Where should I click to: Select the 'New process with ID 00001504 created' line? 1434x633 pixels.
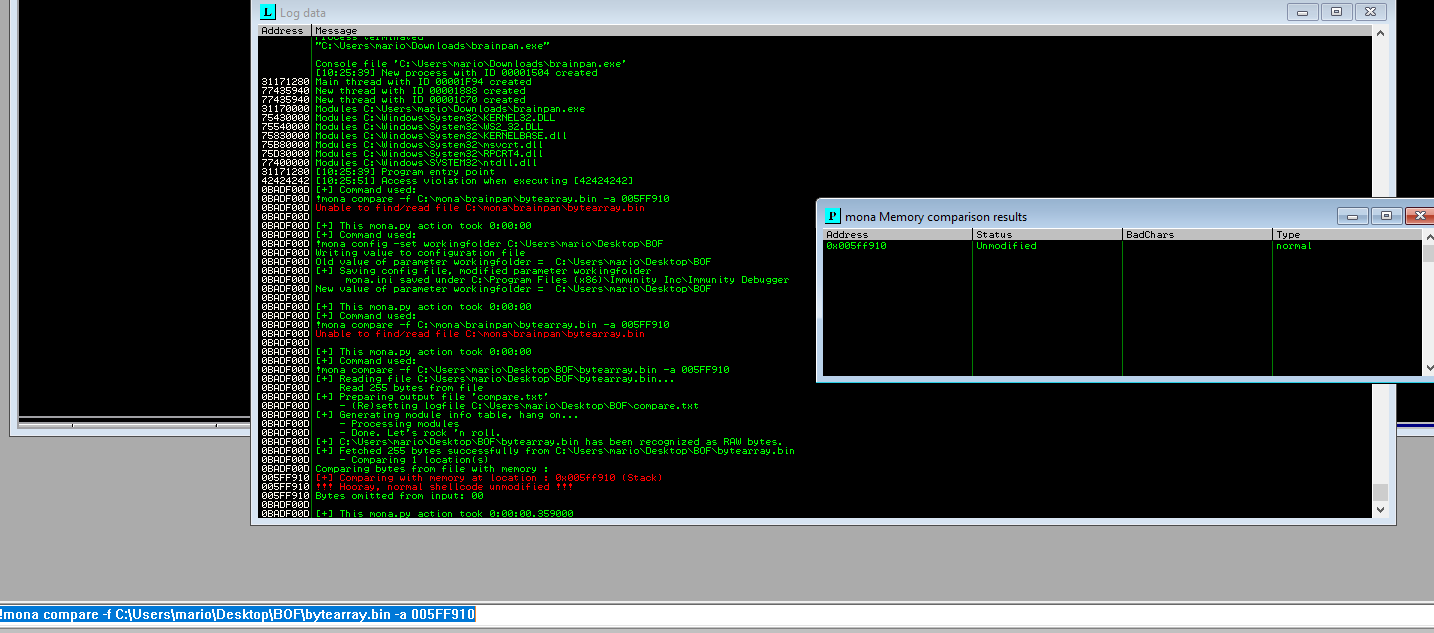click(456, 73)
